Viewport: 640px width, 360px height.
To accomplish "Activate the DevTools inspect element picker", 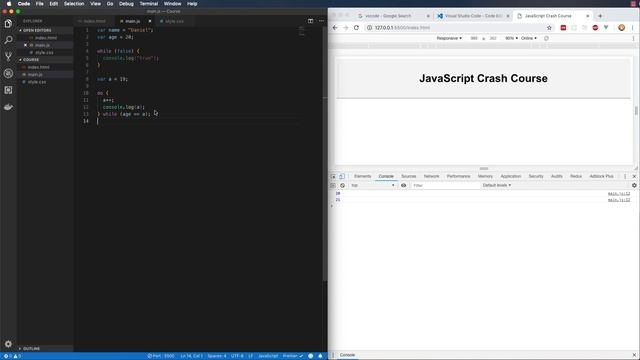I will 333,176.
